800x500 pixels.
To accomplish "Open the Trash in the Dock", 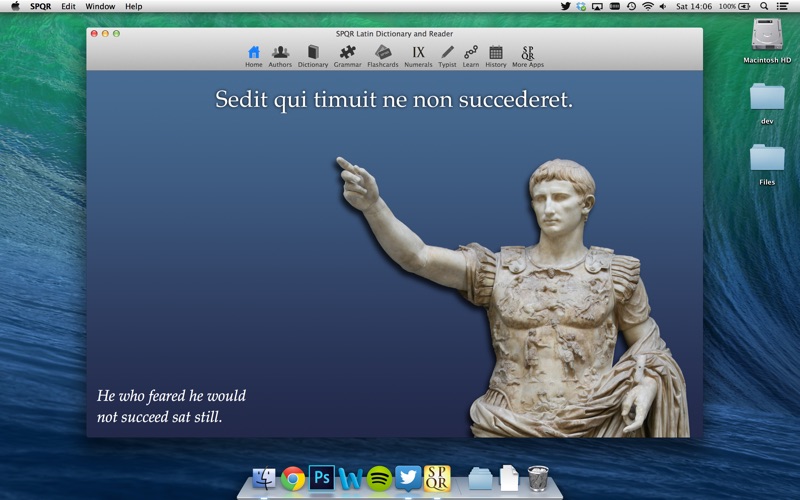I will coord(538,478).
